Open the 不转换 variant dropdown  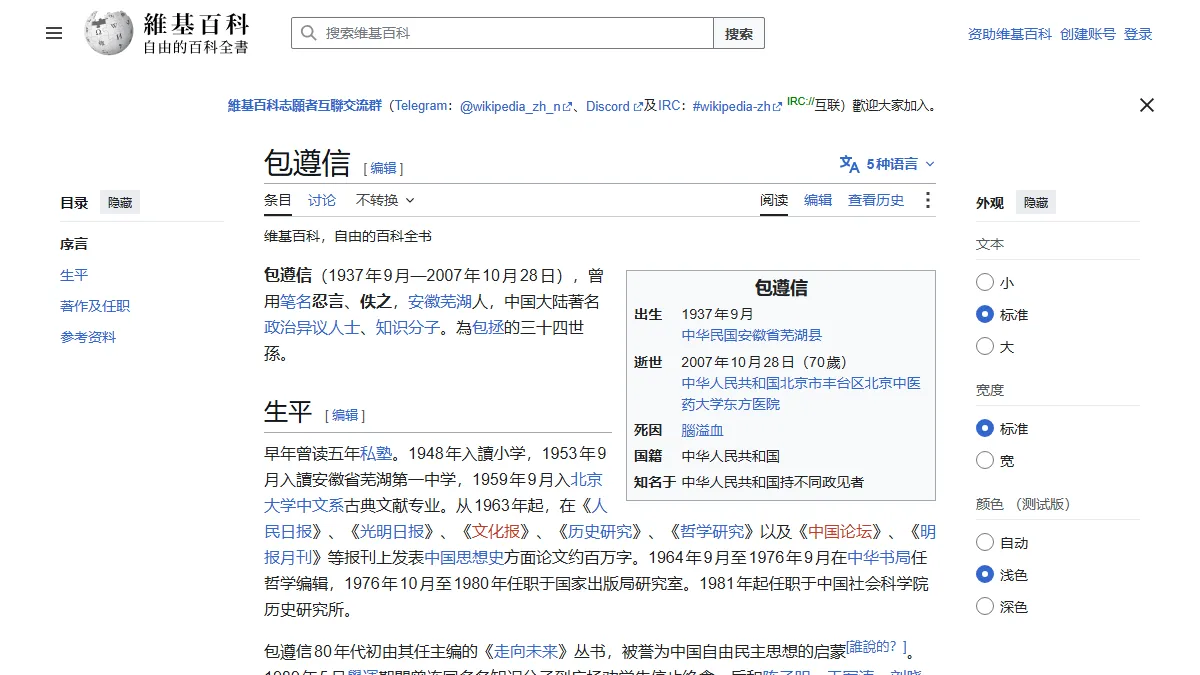pyautogui.click(x=385, y=200)
